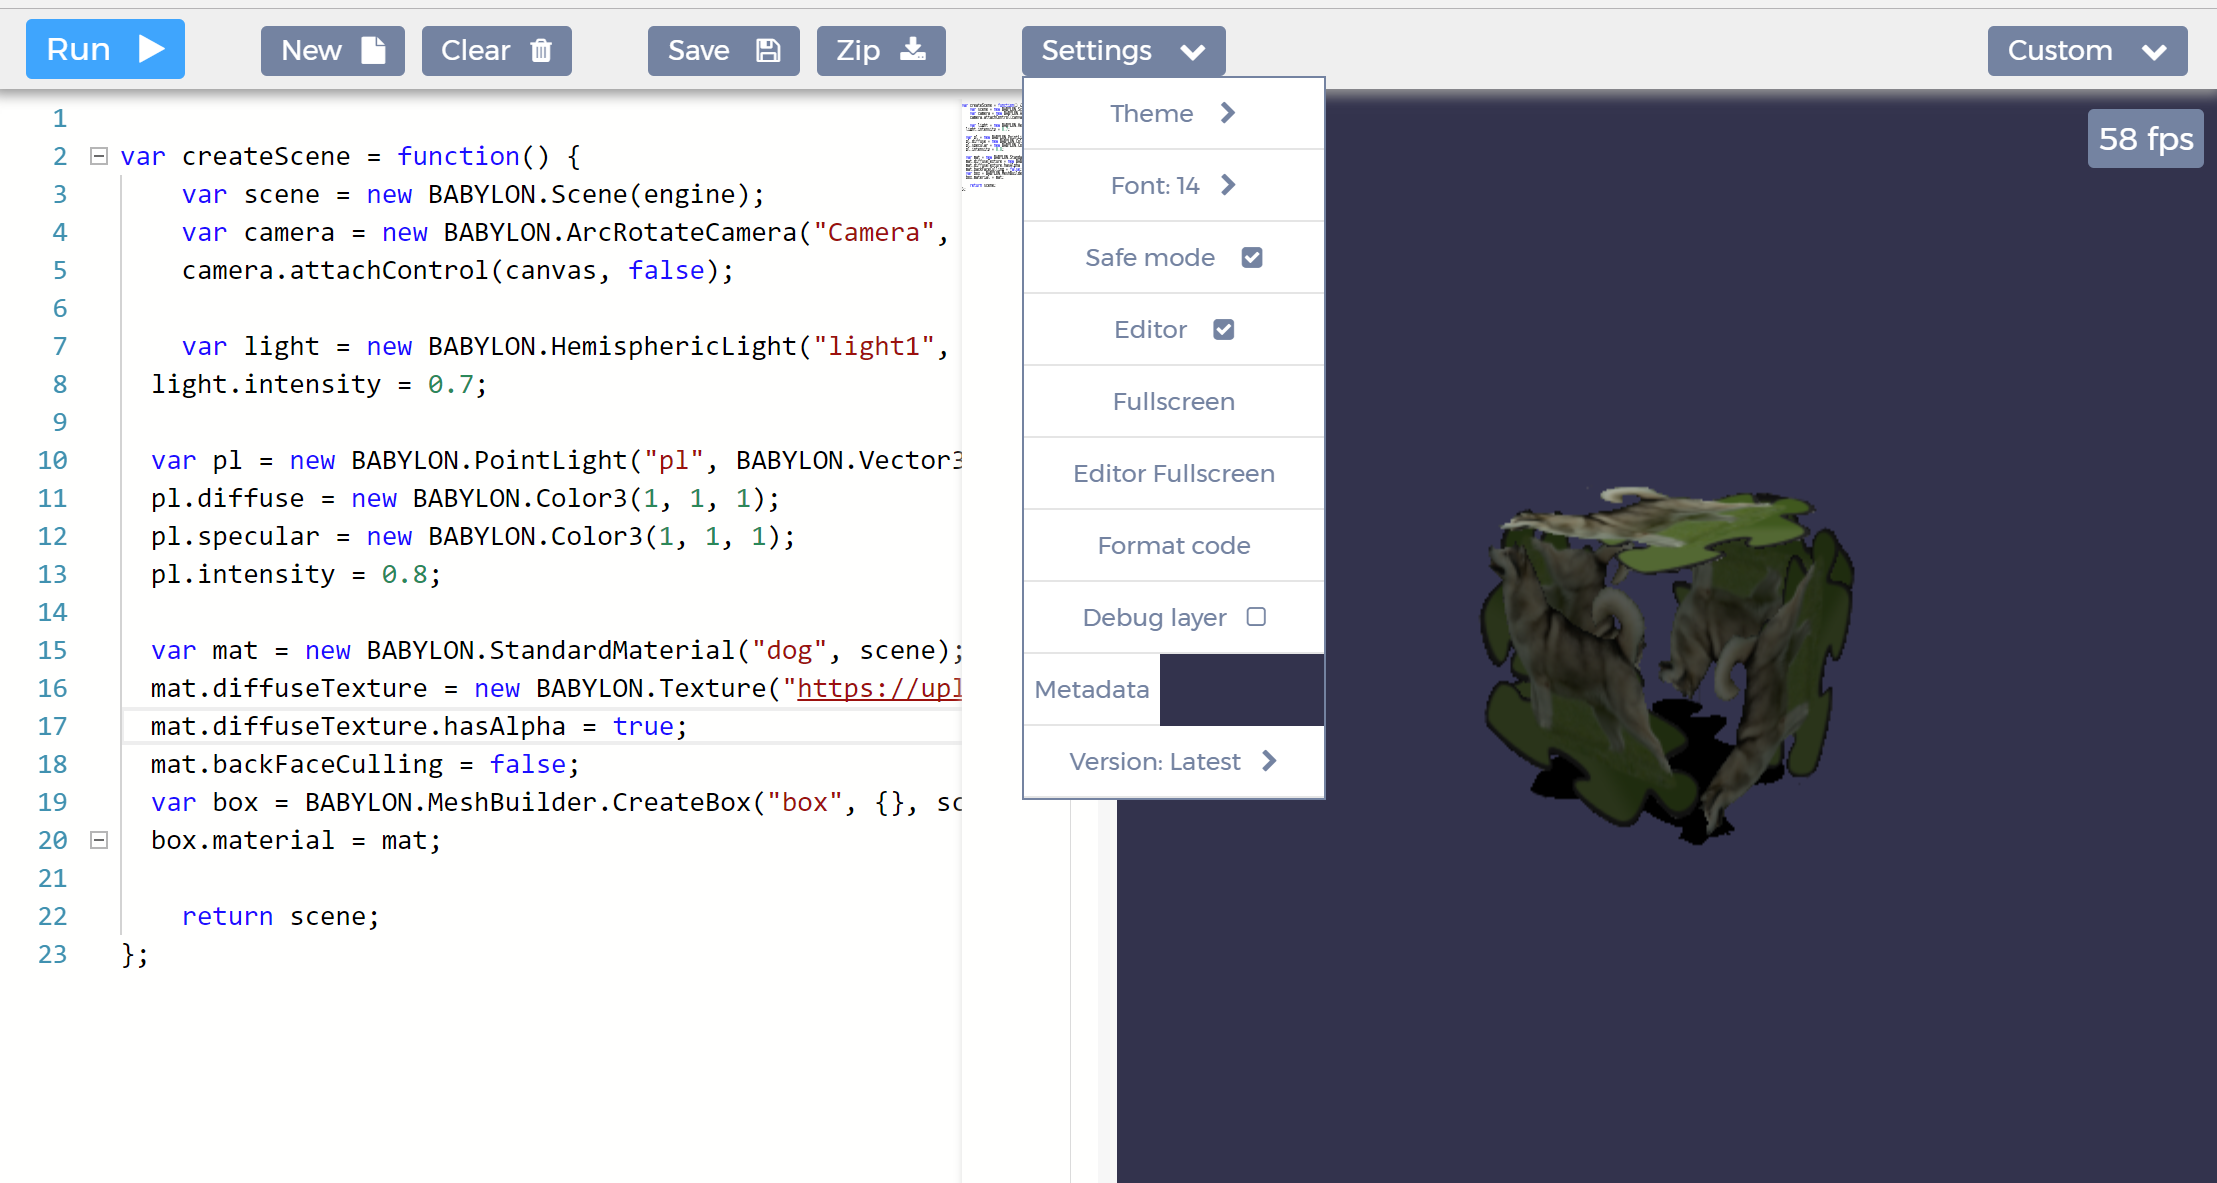Click the Metadata menu entry
This screenshot has width=2217, height=1183.
tap(1092, 690)
